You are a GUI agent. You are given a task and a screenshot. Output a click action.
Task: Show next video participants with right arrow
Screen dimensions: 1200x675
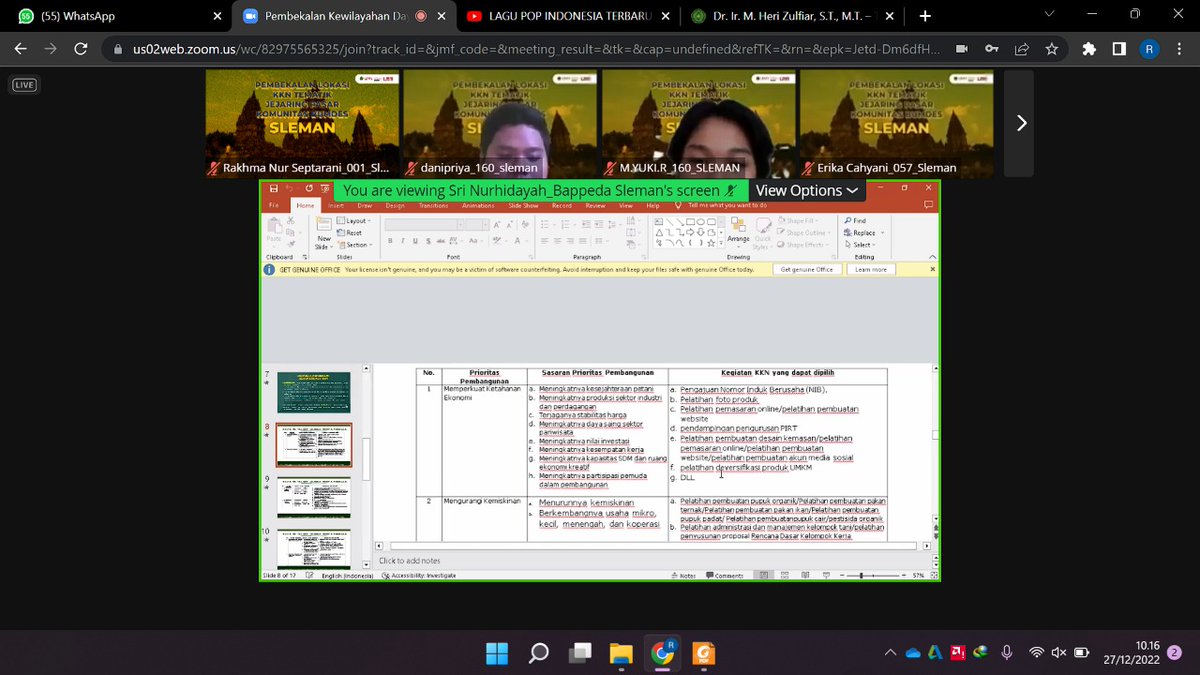tap(1021, 123)
